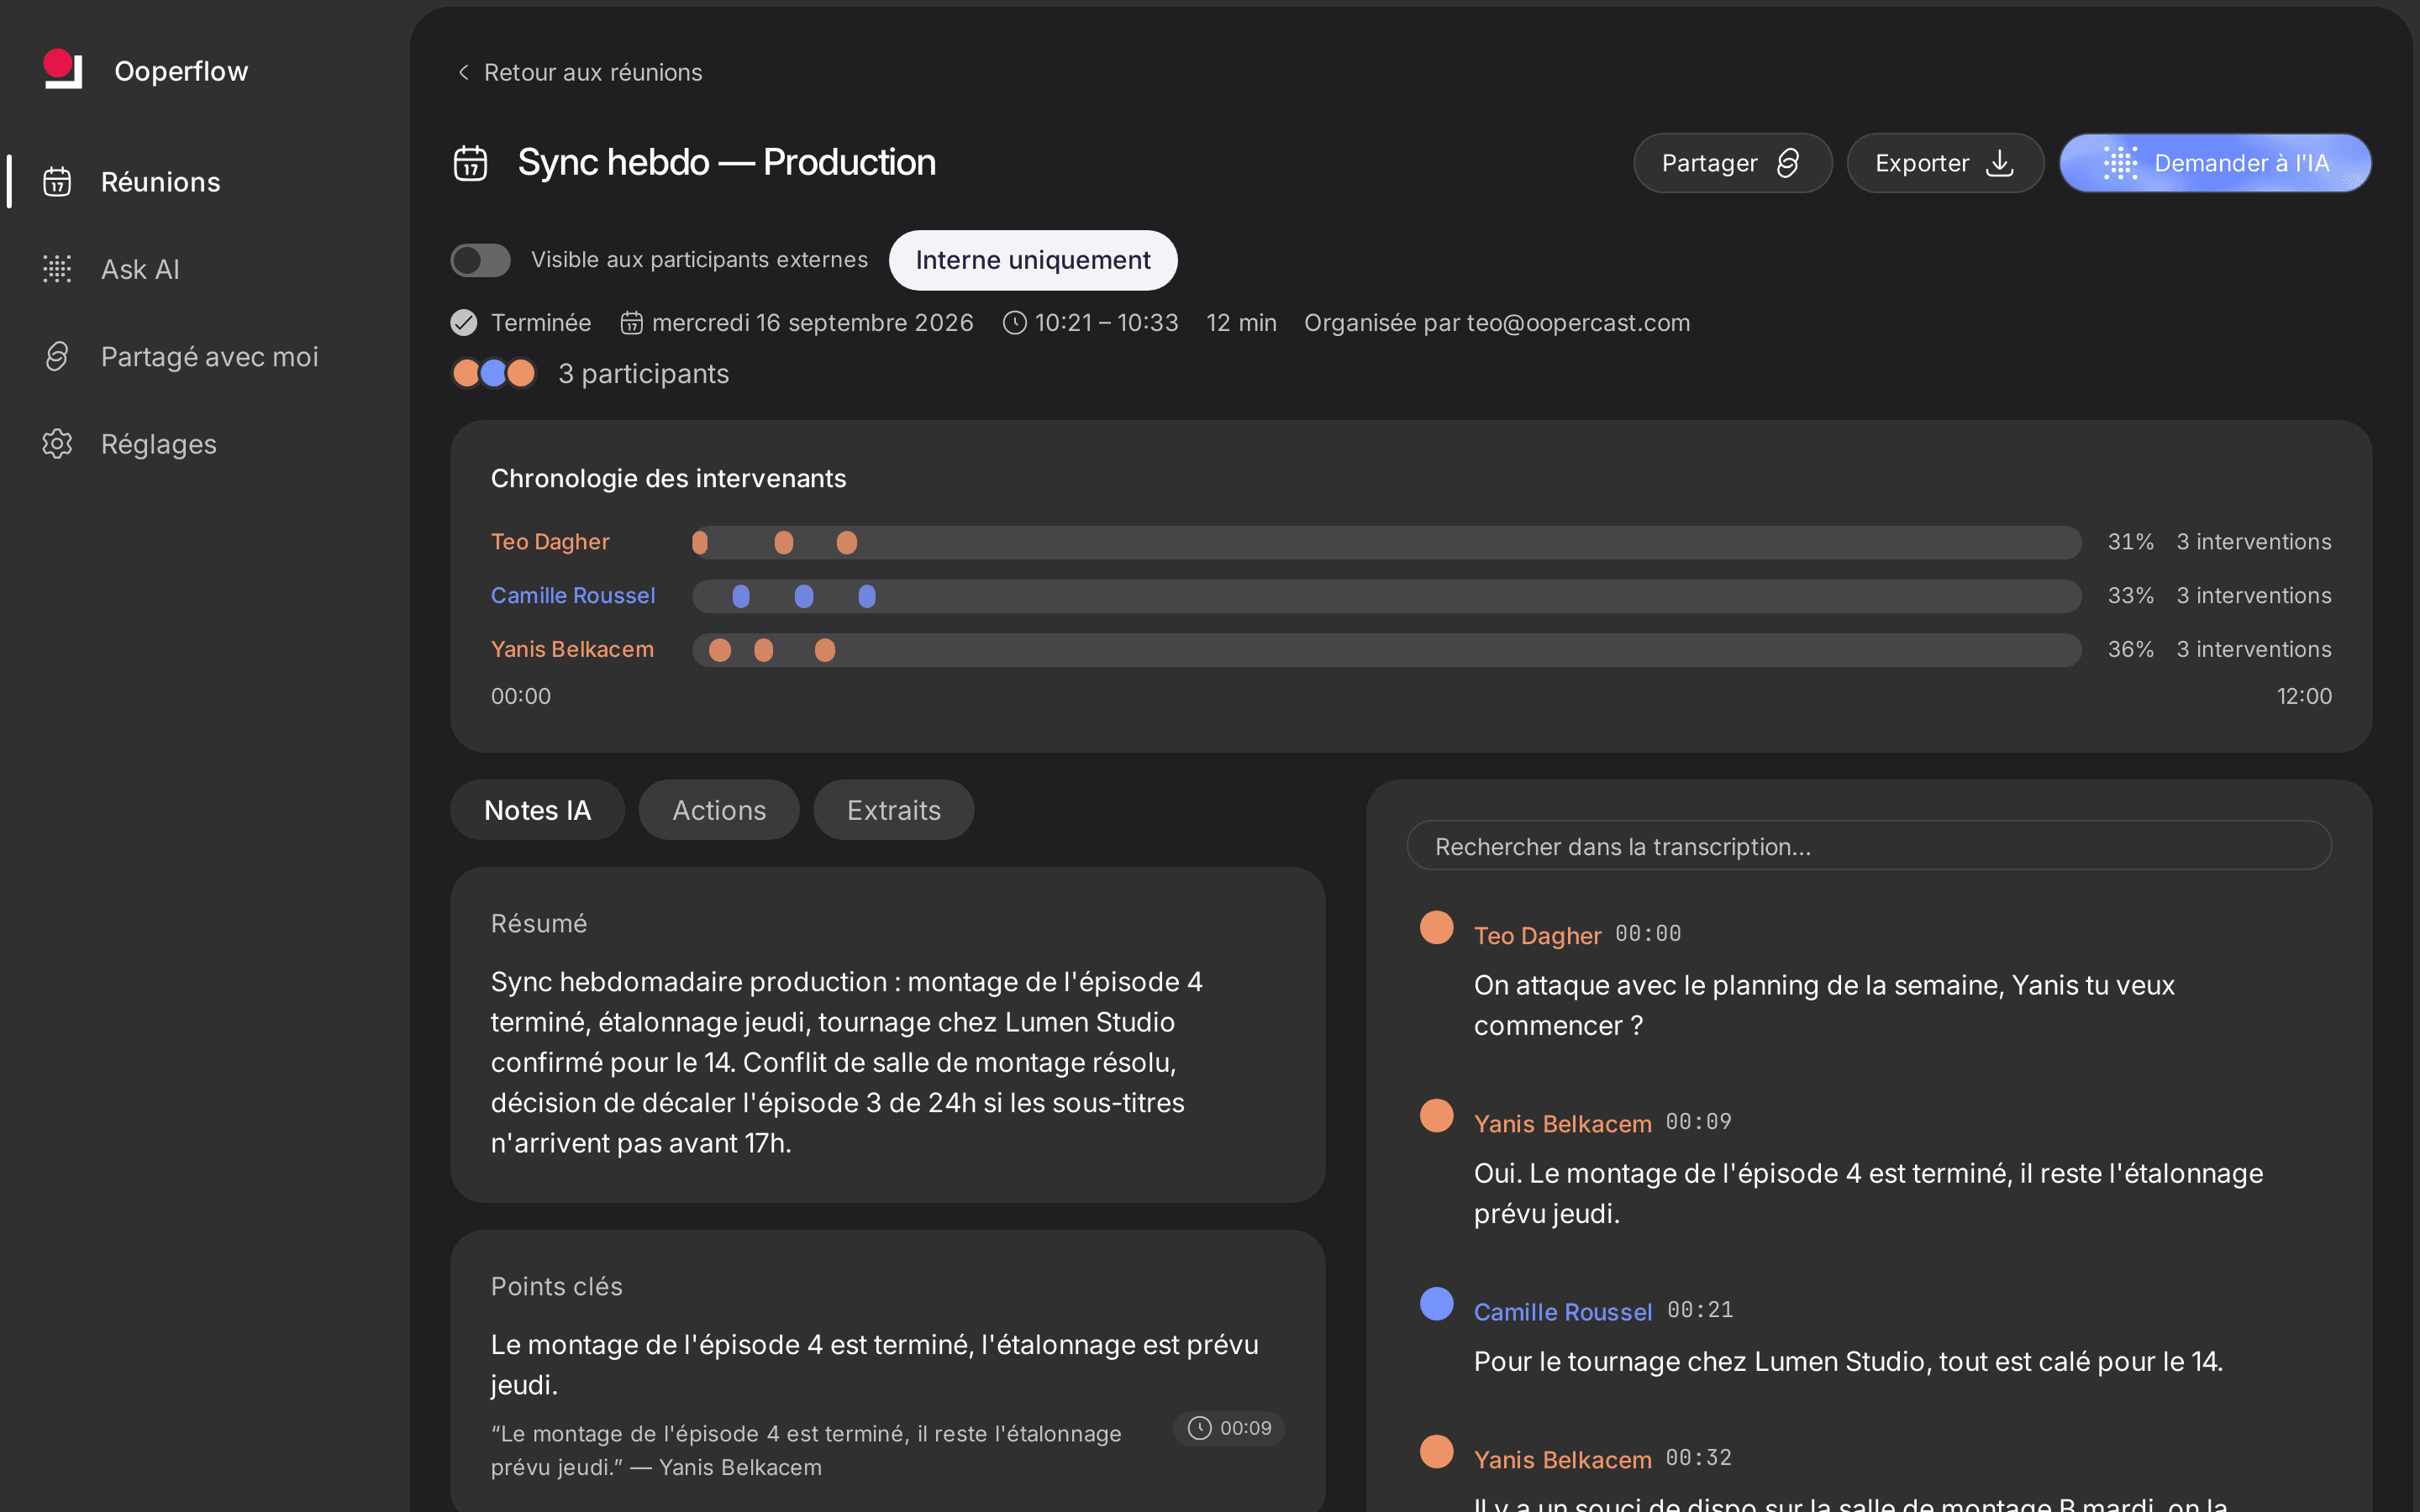
Task: Click the 36% value for Yanis Belkacem
Action: coord(2130,650)
